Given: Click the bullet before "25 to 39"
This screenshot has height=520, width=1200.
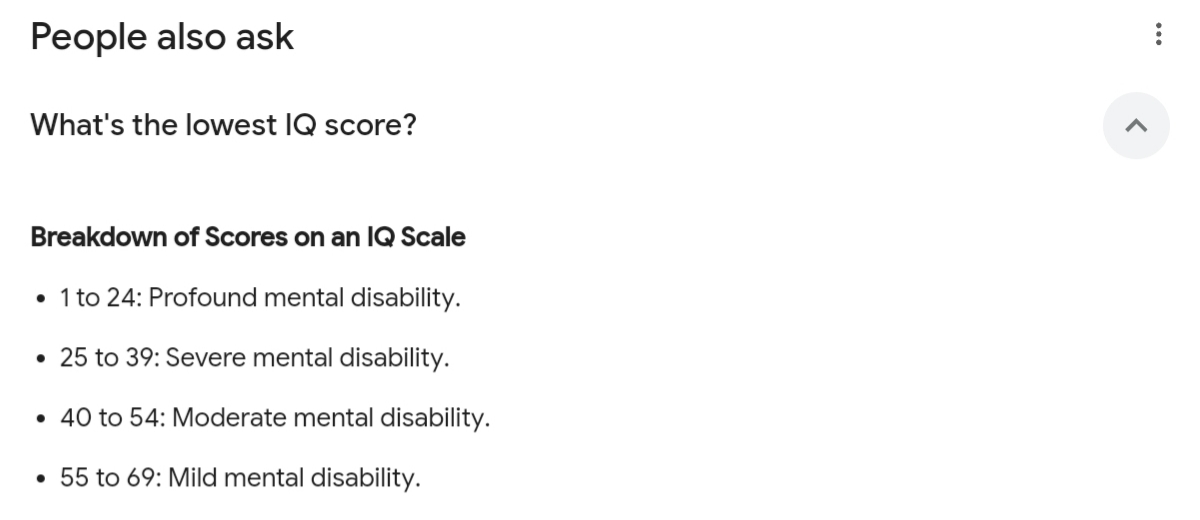Looking at the screenshot, I should [x=39, y=359].
